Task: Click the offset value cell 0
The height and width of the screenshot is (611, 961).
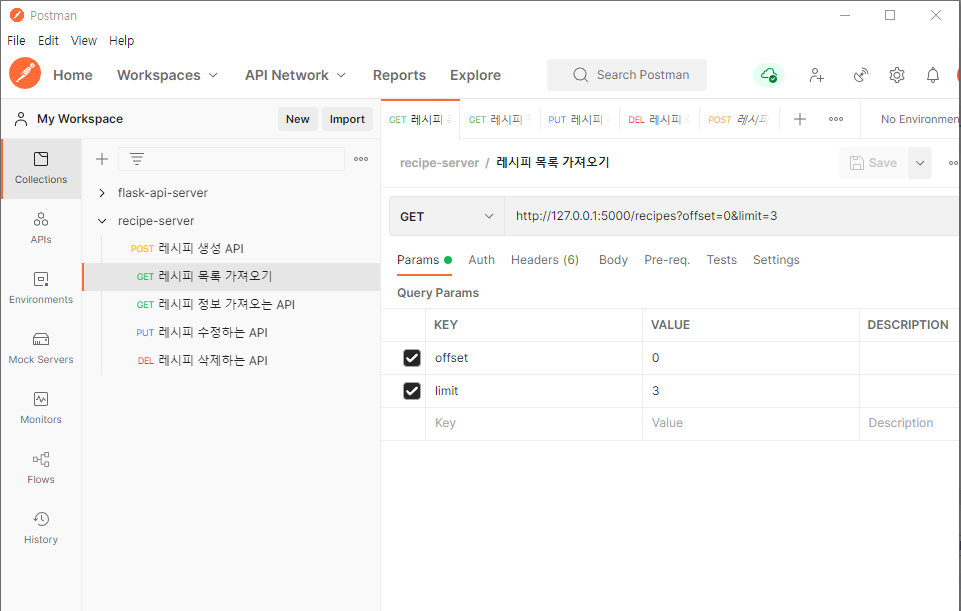Action: (x=750, y=358)
